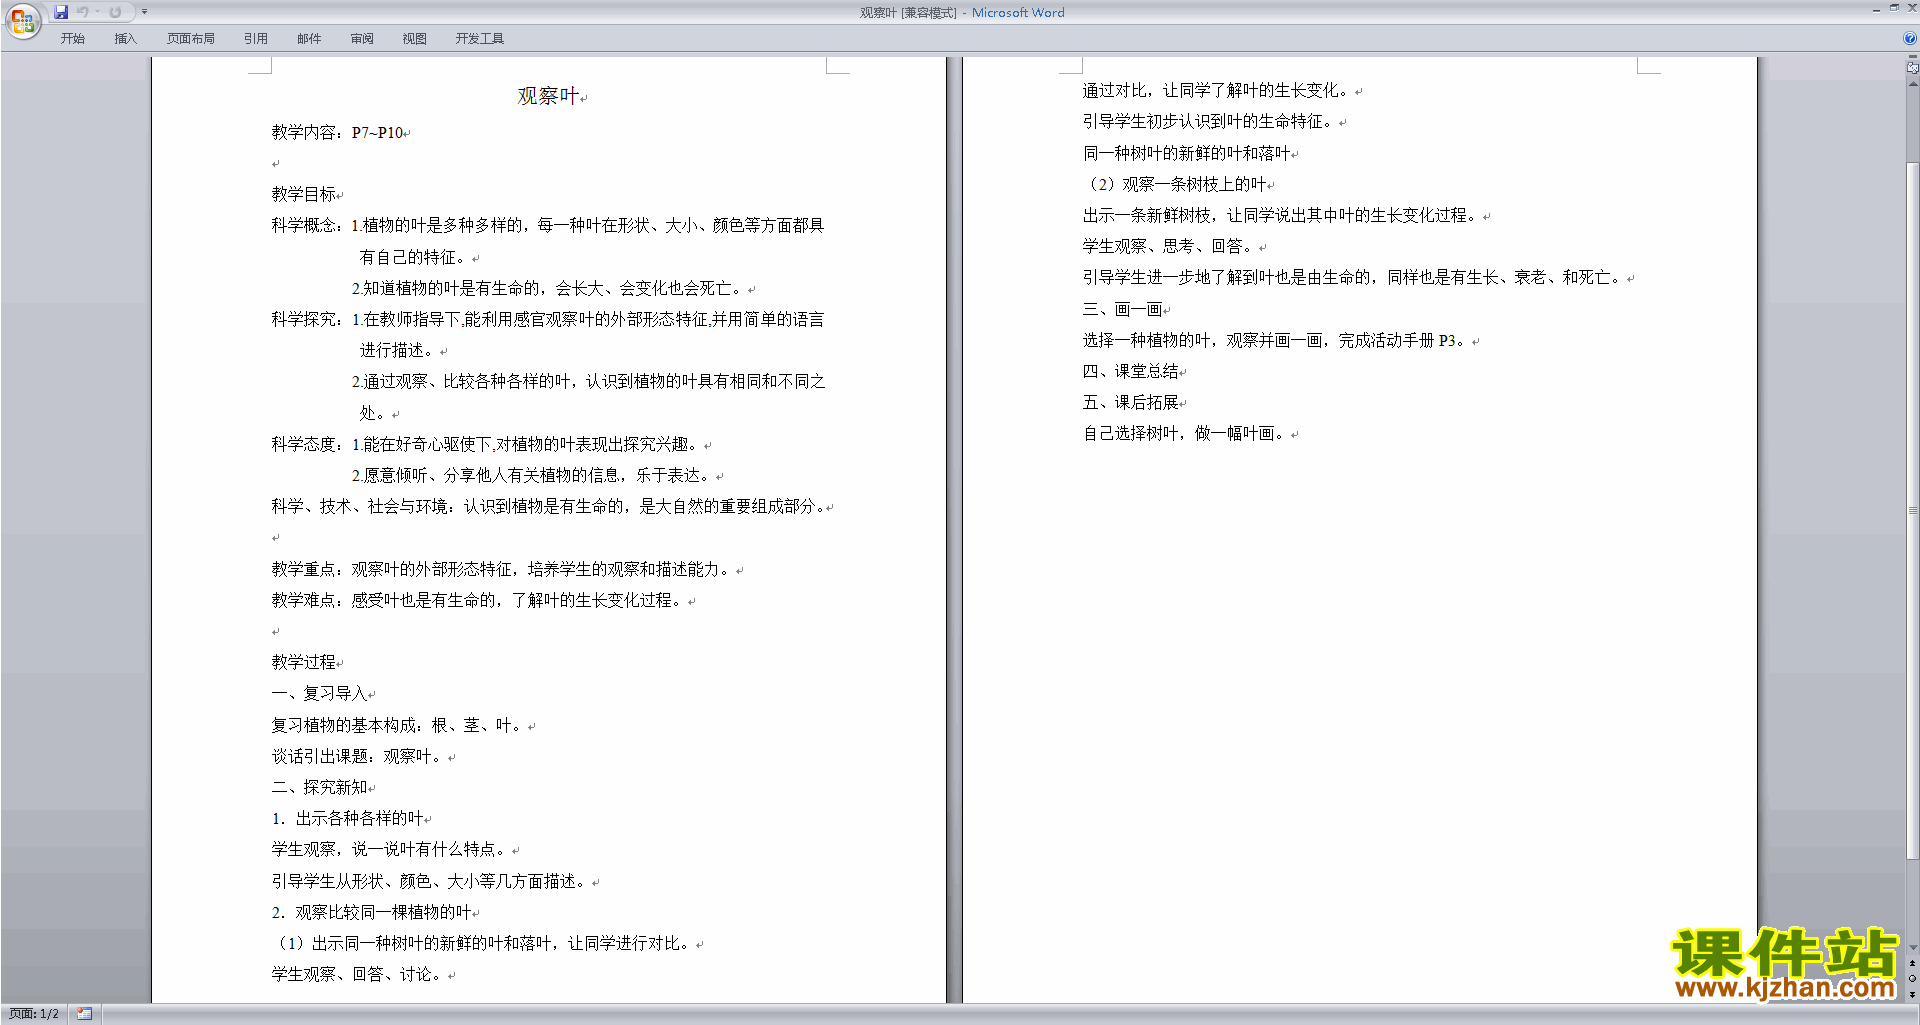Click the heading 五、课后拓展

(x=1130, y=402)
